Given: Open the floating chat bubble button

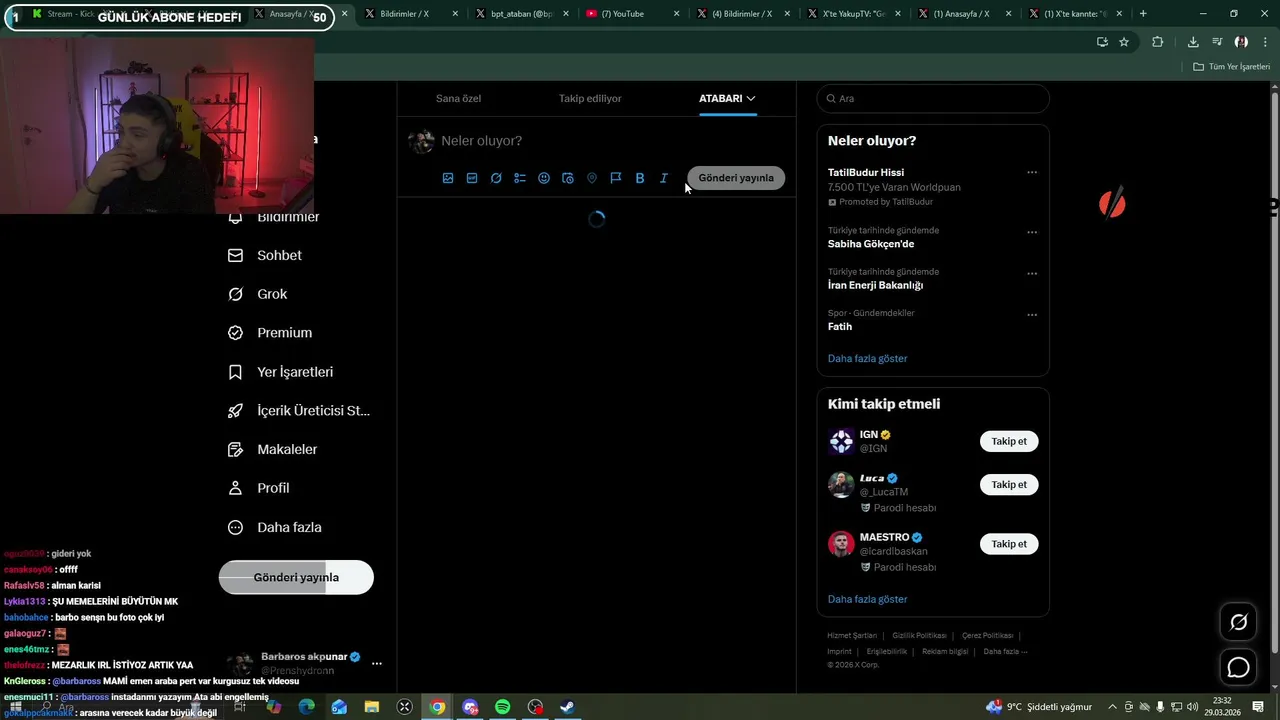Looking at the screenshot, I should pos(1238,667).
